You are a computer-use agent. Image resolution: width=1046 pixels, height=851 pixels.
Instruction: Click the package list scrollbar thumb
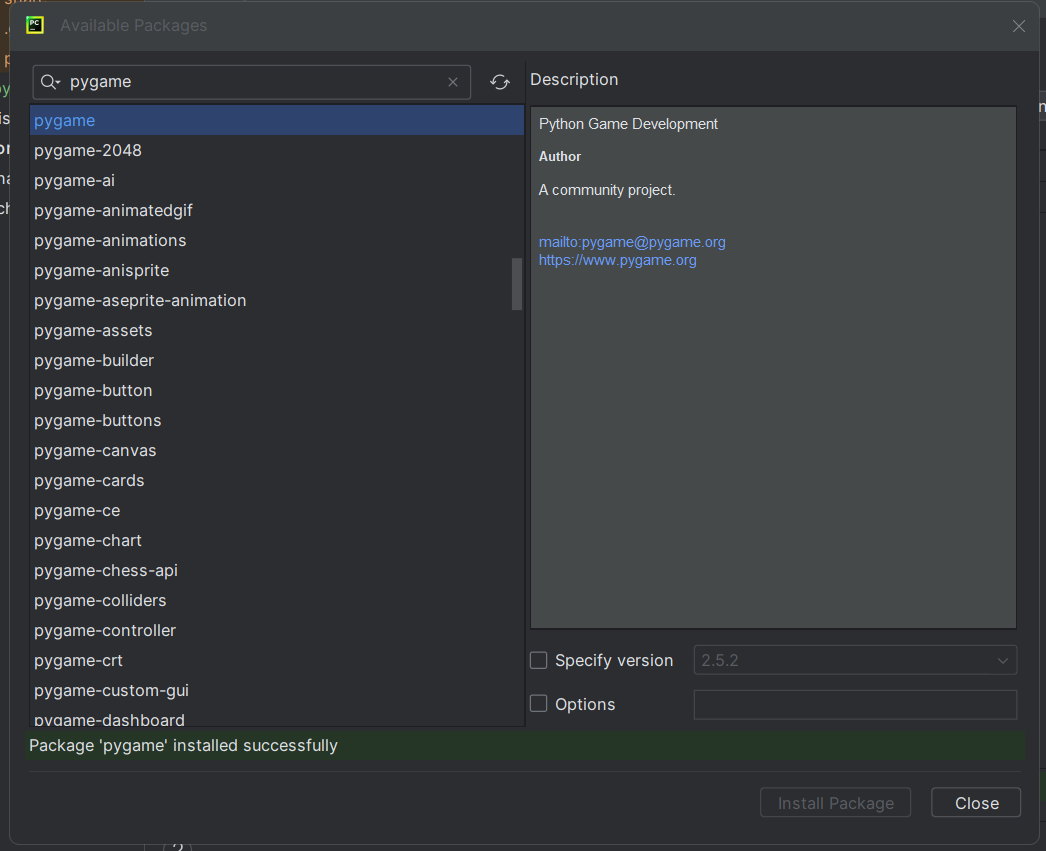click(516, 284)
